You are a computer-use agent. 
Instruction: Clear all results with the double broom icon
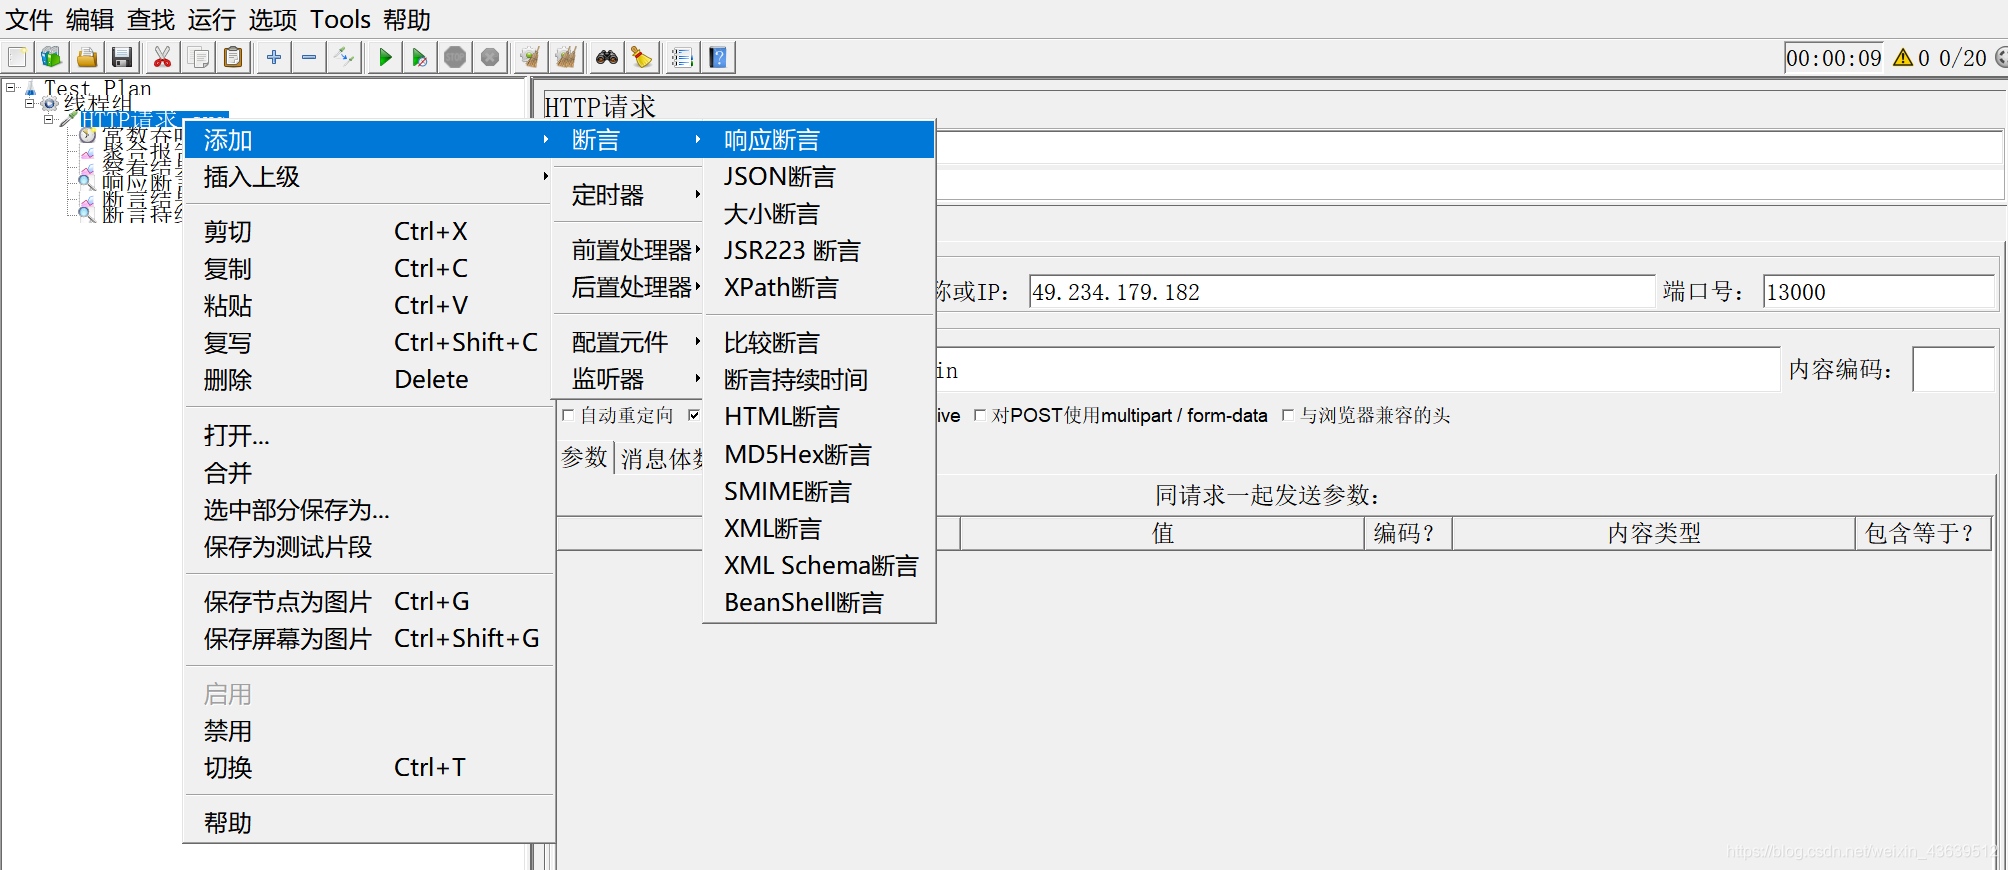tap(566, 57)
